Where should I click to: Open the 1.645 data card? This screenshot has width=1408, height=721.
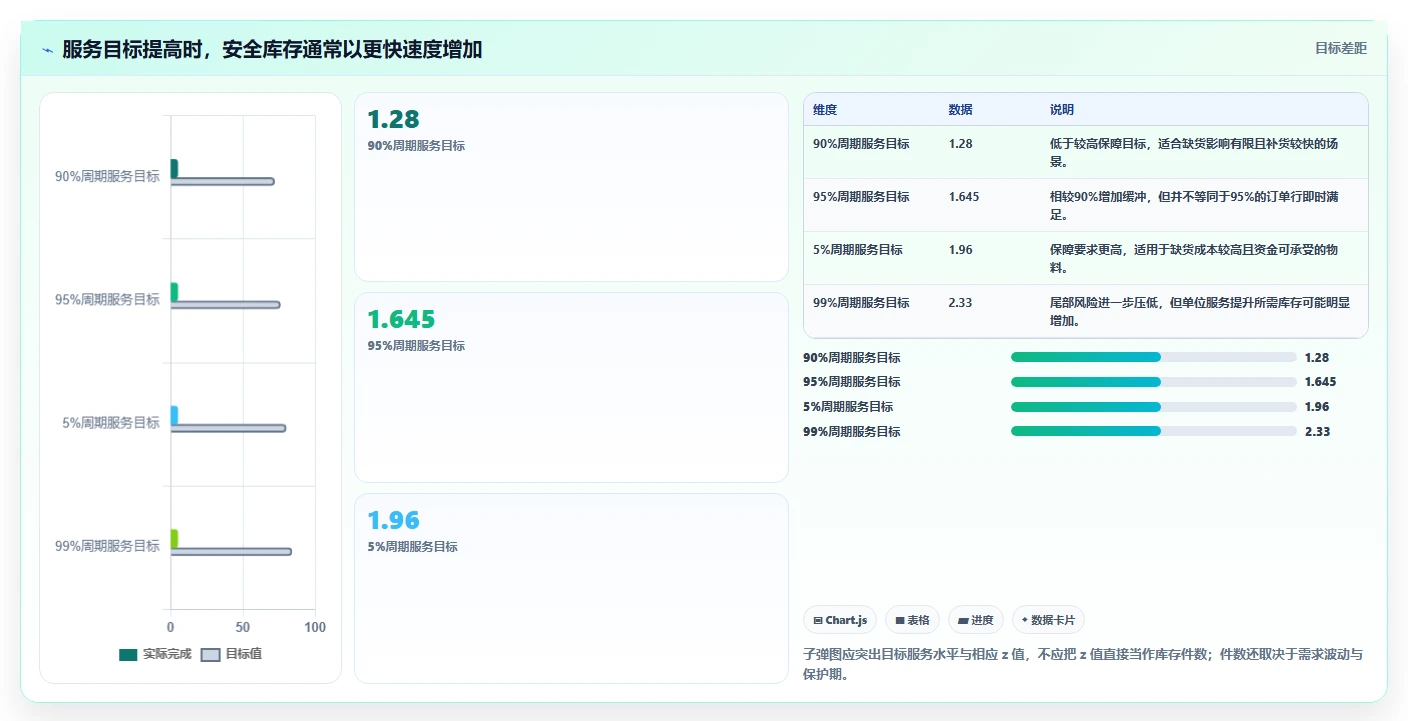tap(571, 387)
